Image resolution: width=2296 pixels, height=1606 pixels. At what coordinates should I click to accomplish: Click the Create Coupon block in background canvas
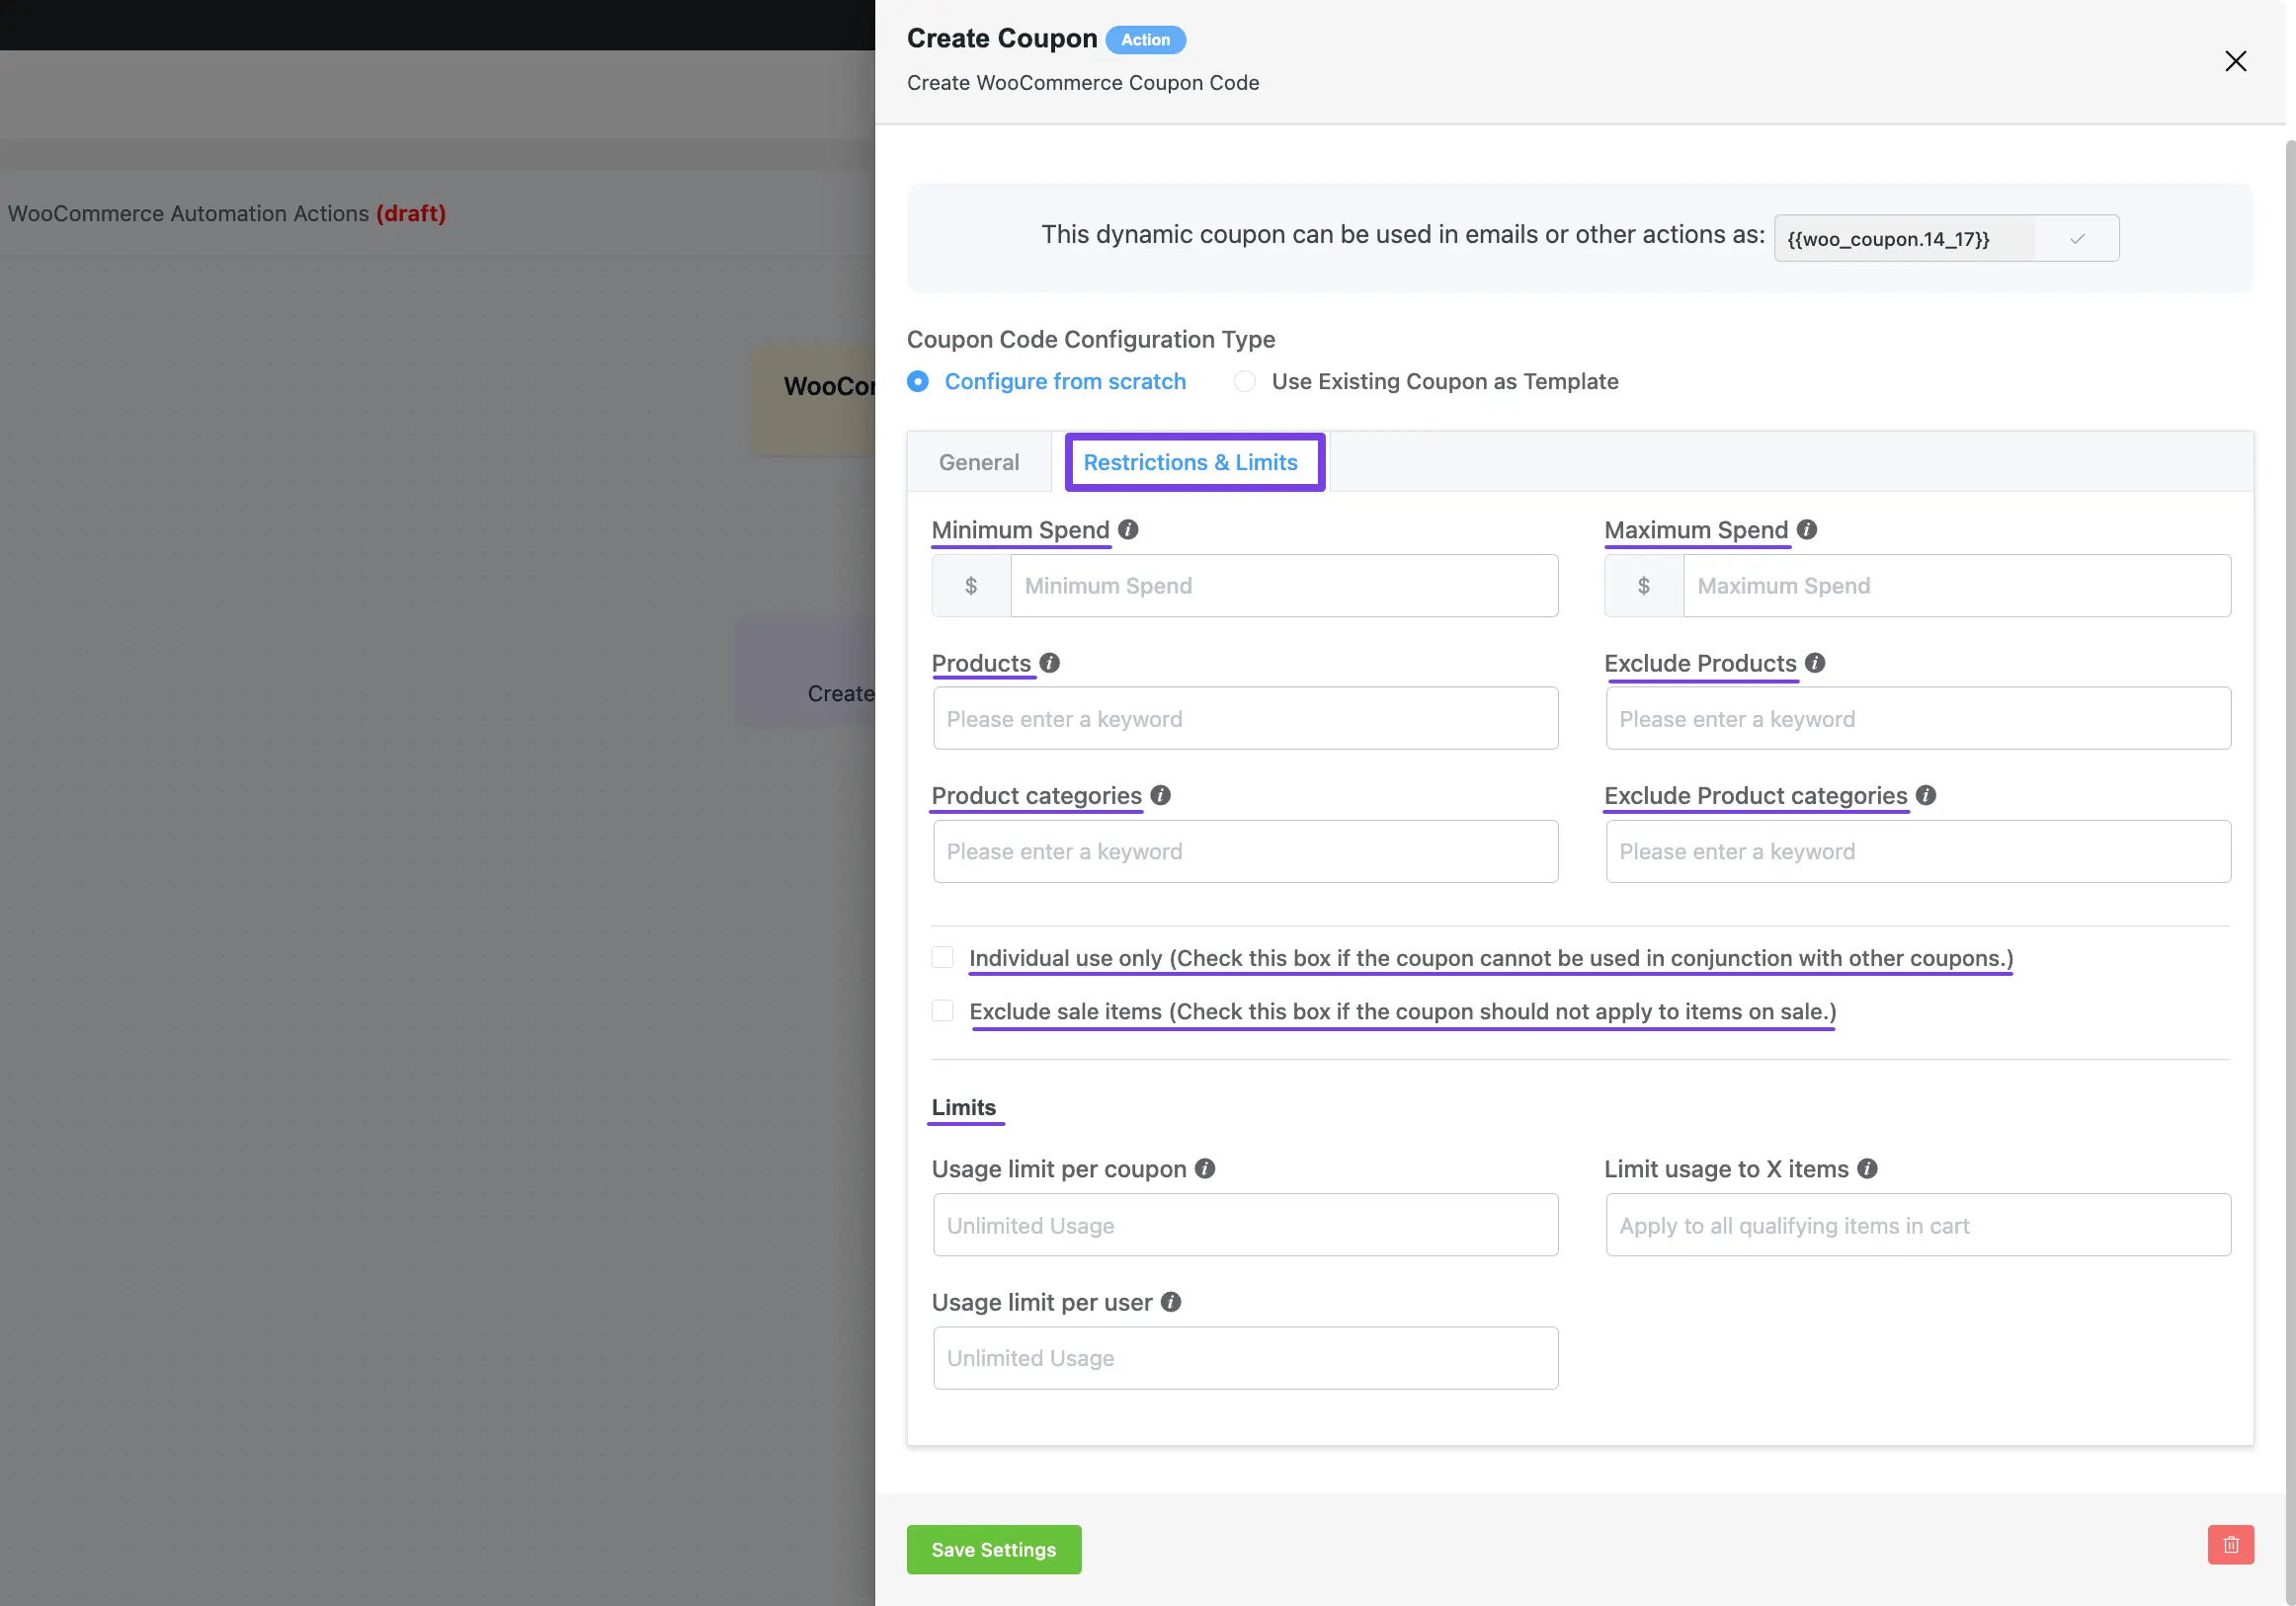coord(806,672)
